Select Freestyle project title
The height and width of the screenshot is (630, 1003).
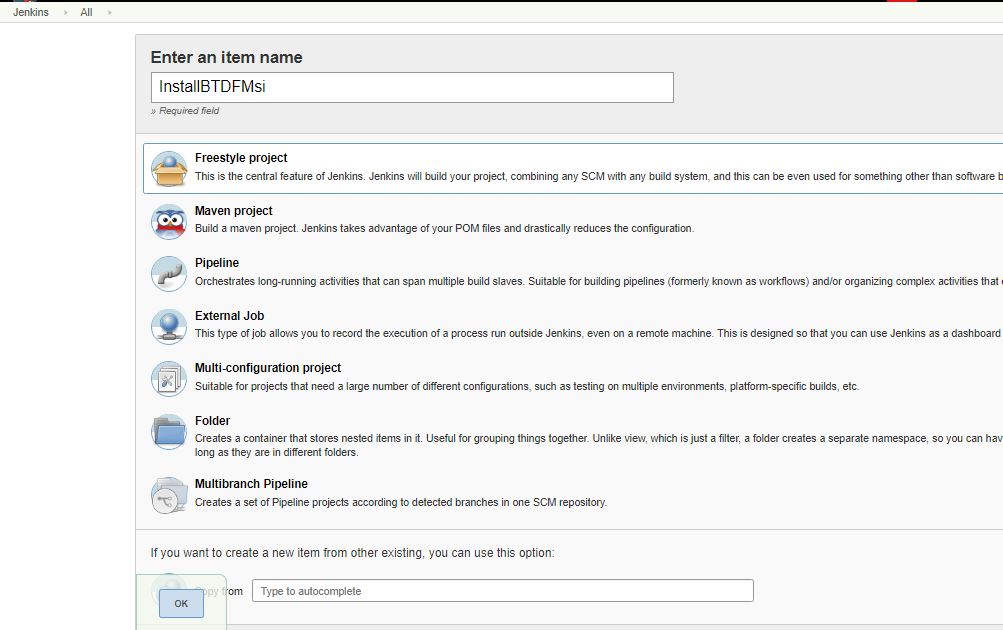click(241, 158)
